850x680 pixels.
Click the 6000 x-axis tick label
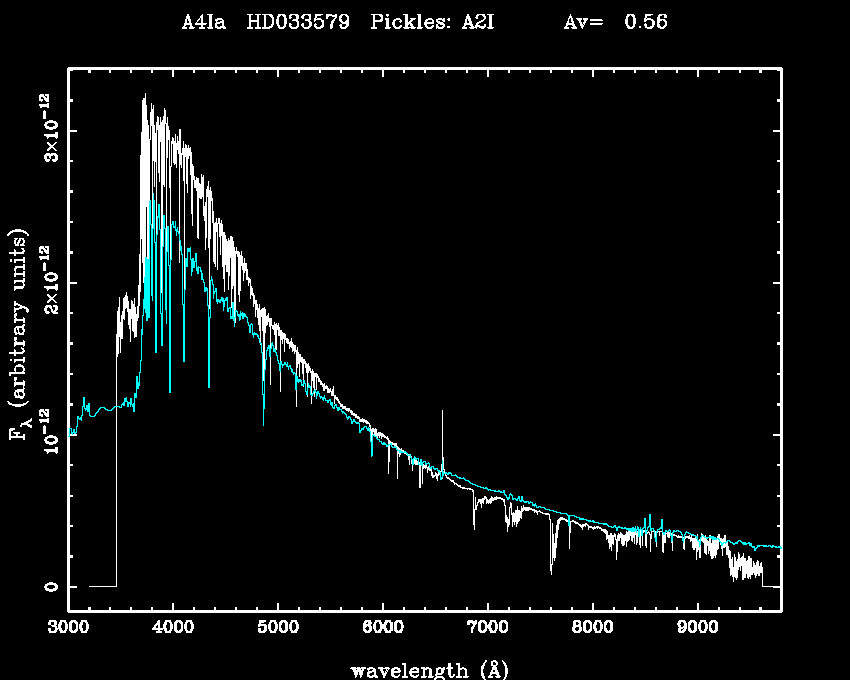[x=383, y=628]
